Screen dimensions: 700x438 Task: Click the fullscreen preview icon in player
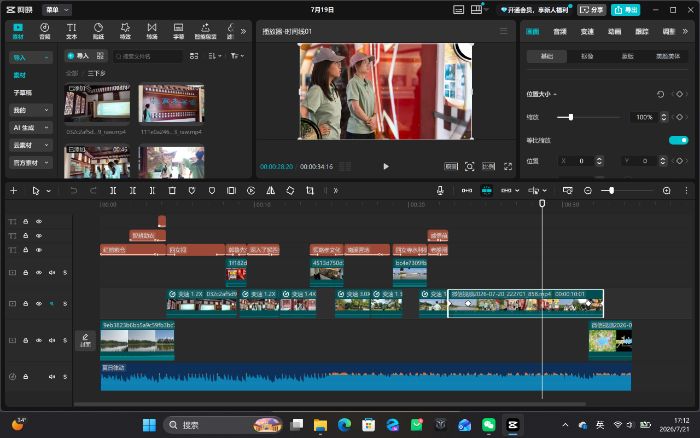click(508, 167)
